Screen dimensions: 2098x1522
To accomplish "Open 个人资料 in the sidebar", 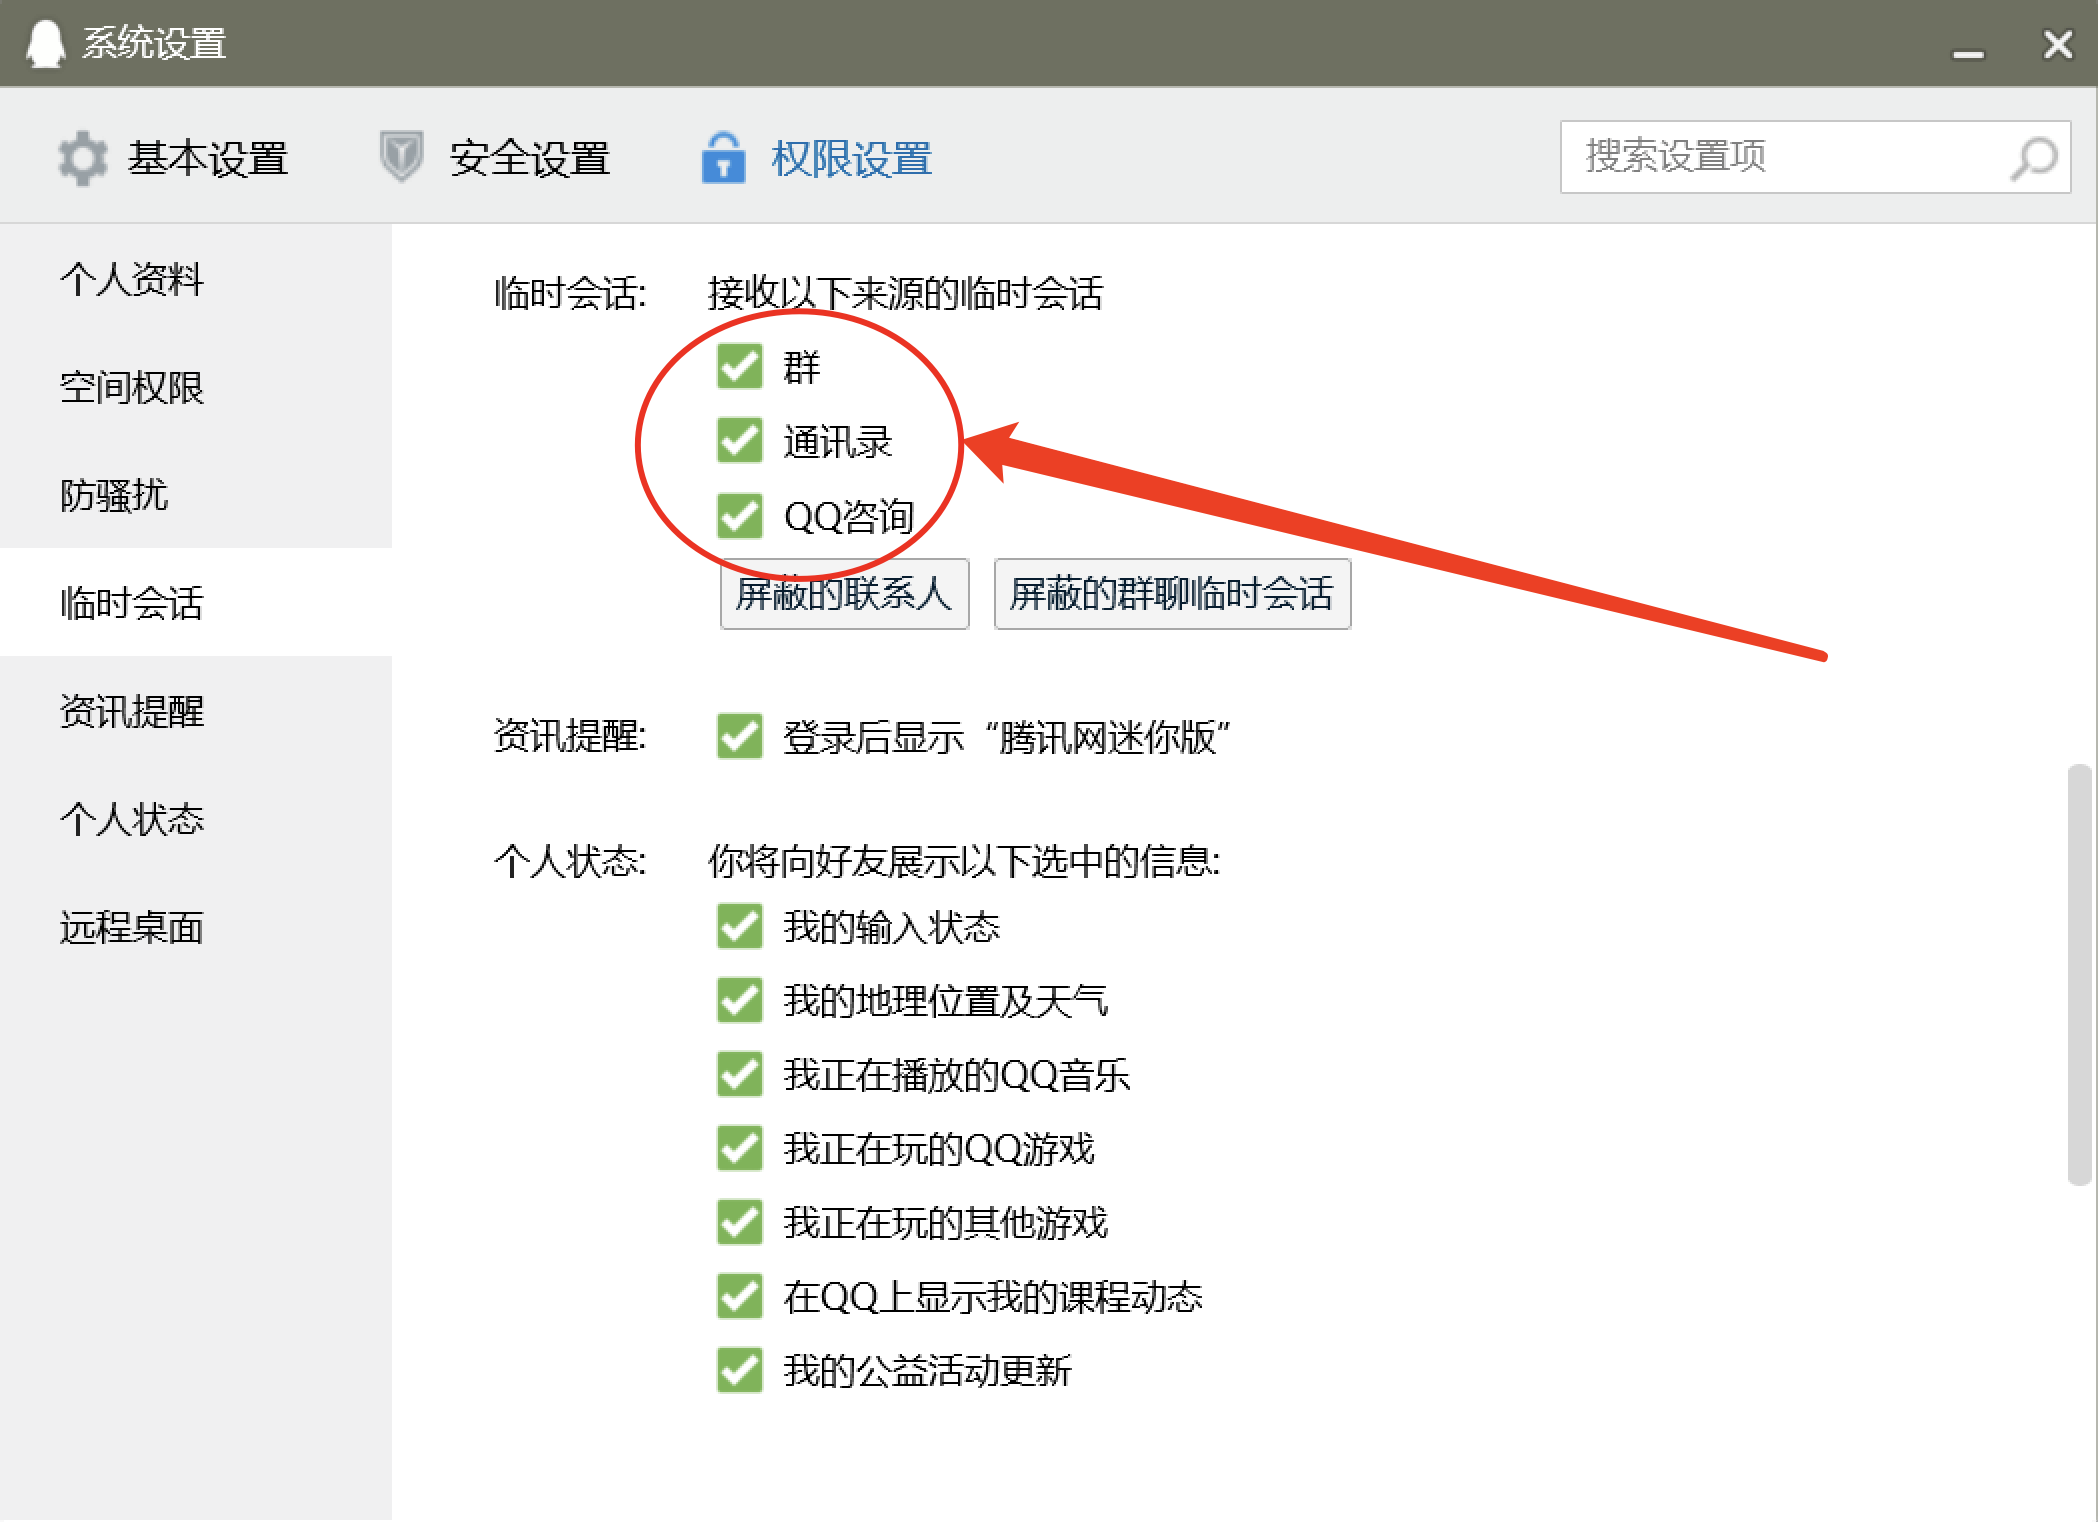I will coord(196,279).
